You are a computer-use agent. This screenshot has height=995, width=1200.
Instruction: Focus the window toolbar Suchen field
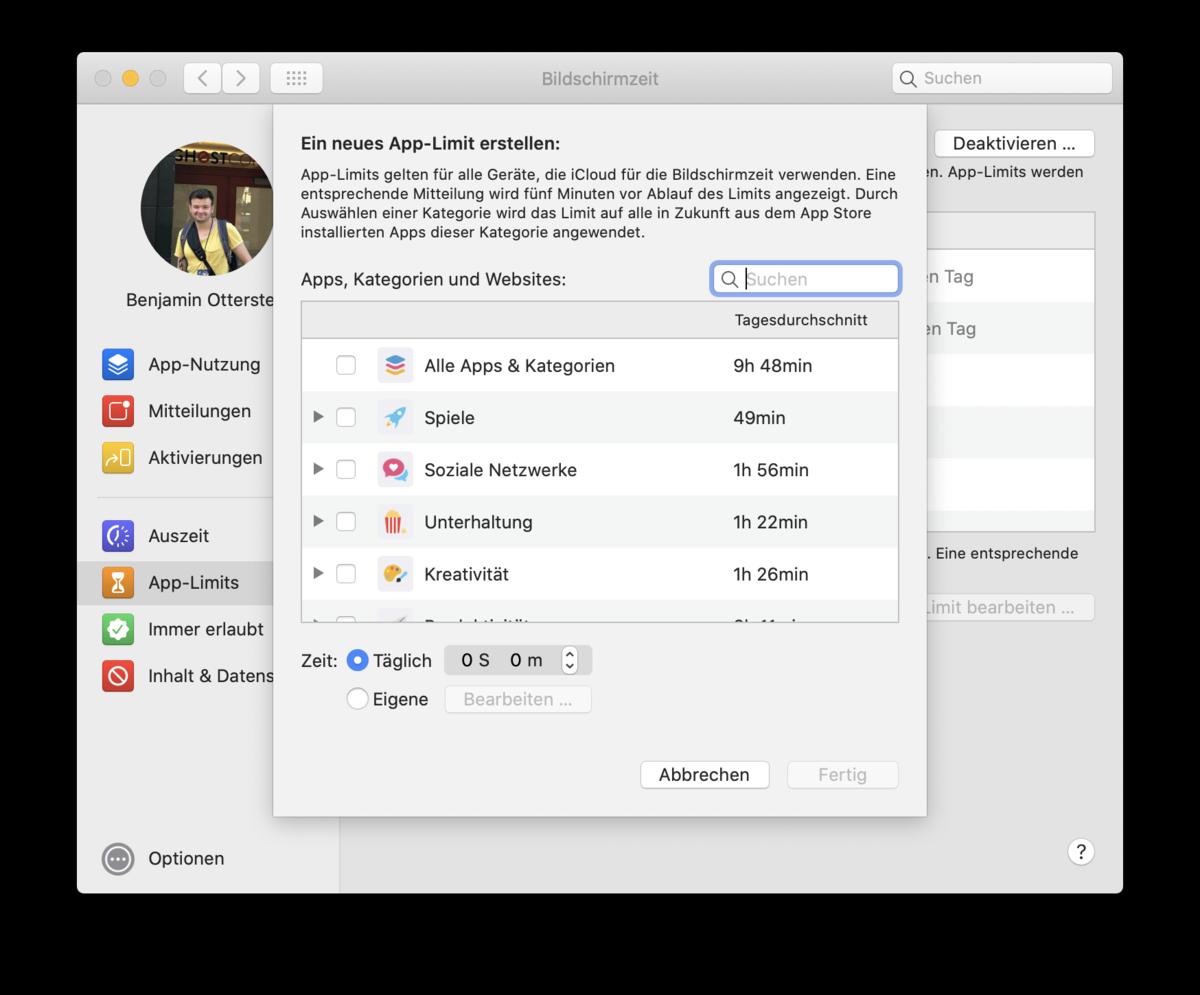pyautogui.click(x=1002, y=78)
